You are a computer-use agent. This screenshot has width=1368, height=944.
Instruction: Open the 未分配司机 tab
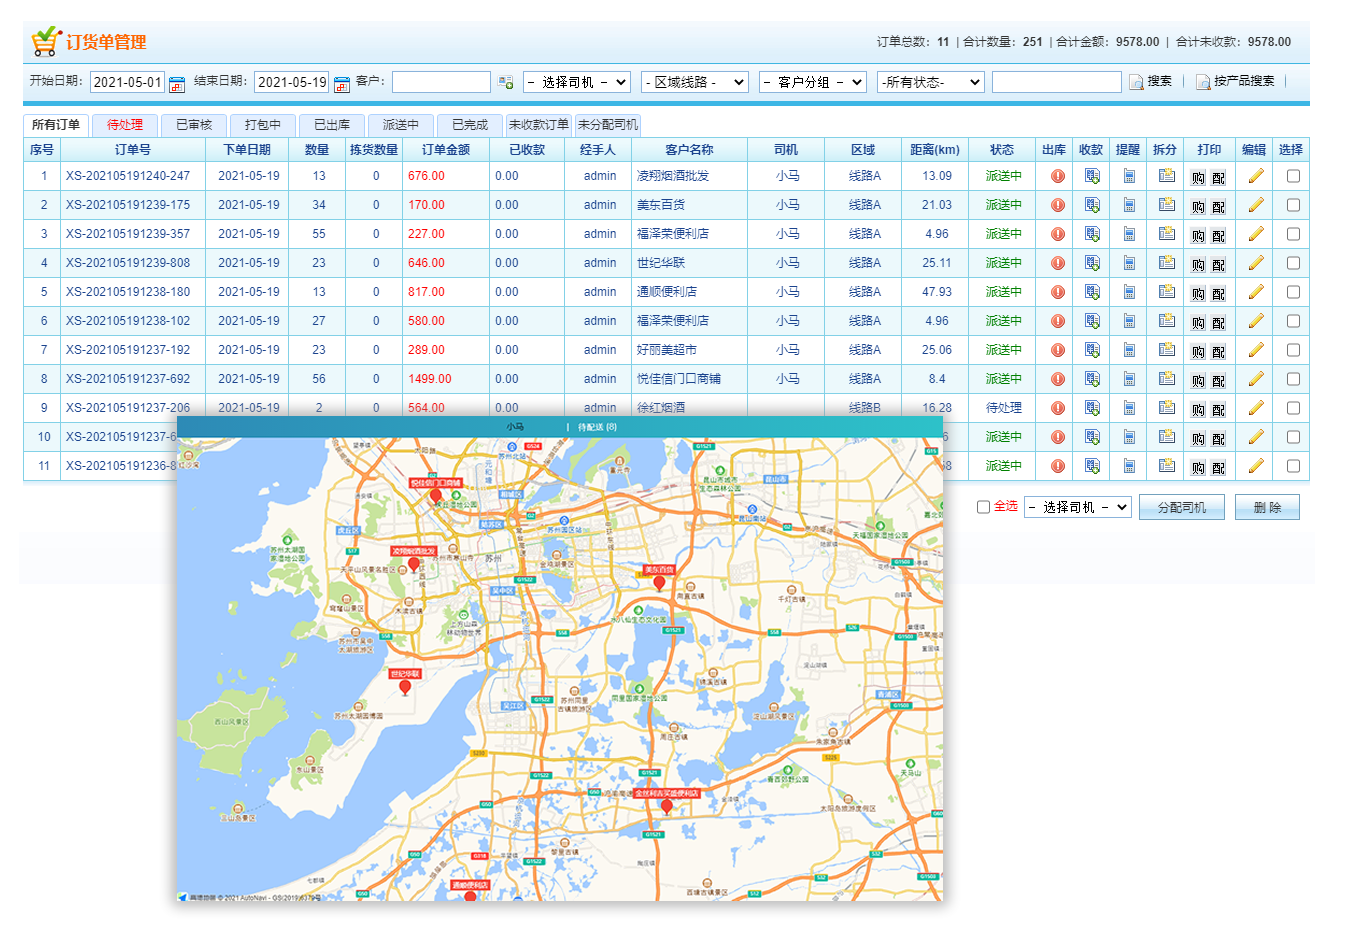tap(608, 125)
